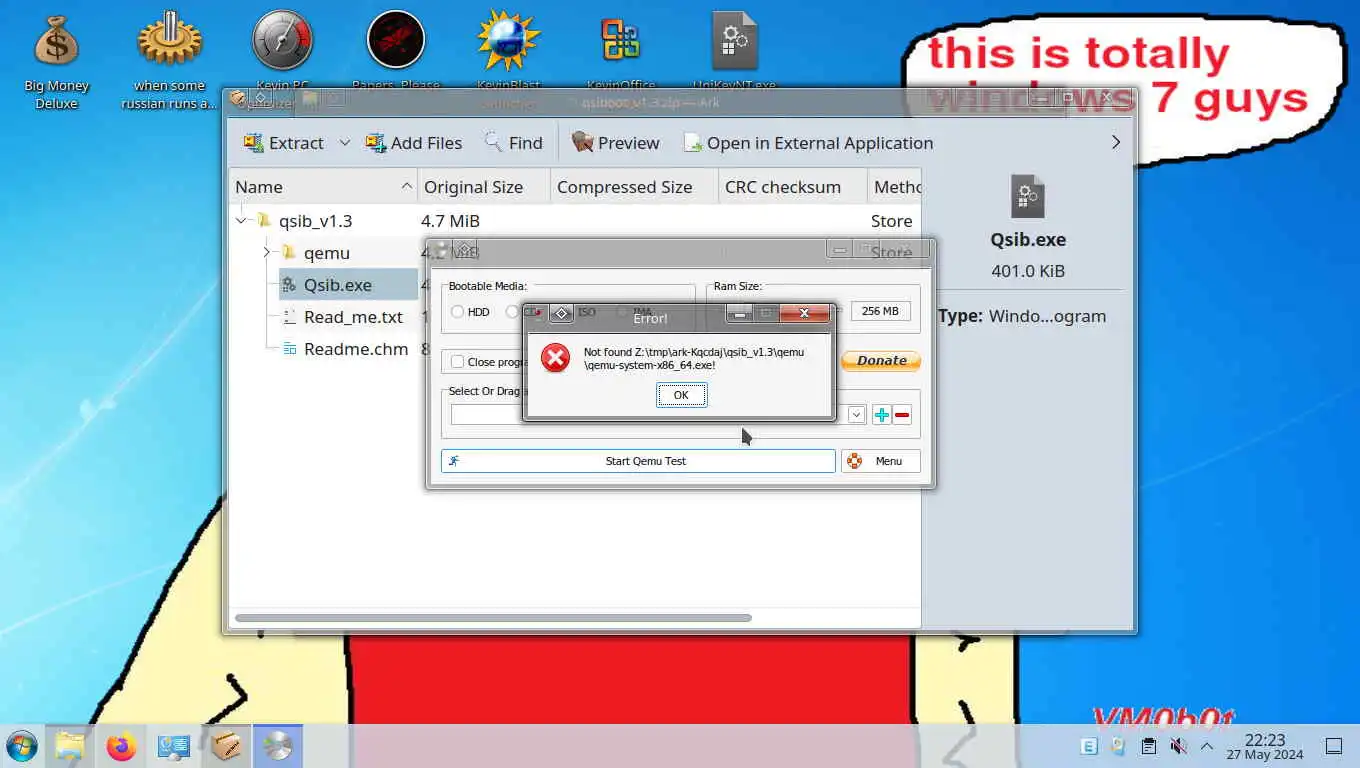
Task: Close the Error dialog with the red X
Action: pos(805,313)
